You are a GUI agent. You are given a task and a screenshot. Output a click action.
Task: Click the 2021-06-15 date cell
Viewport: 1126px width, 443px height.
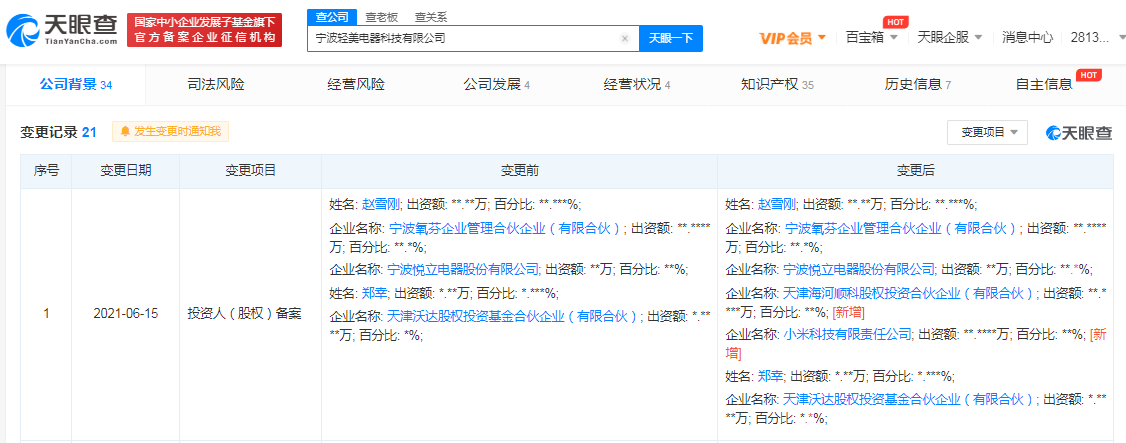pyautogui.click(x=126, y=314)
